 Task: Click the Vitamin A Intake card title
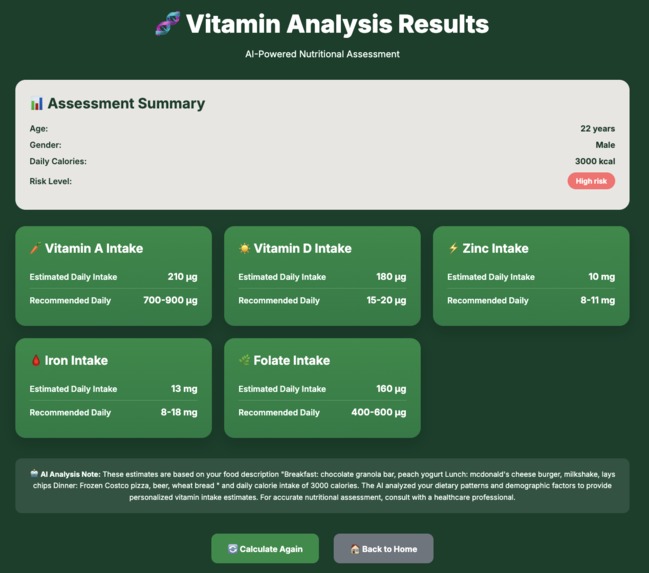point(94,248)
